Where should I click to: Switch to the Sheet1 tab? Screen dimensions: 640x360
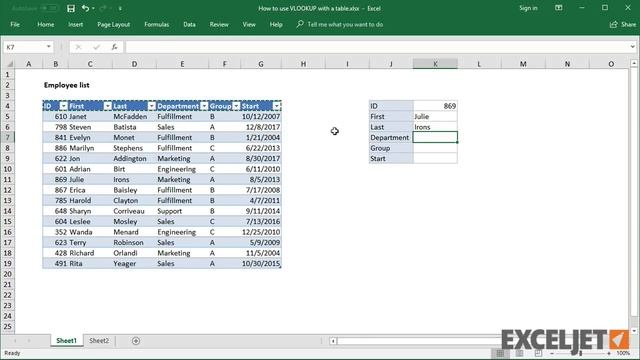(x=67, y=340)
